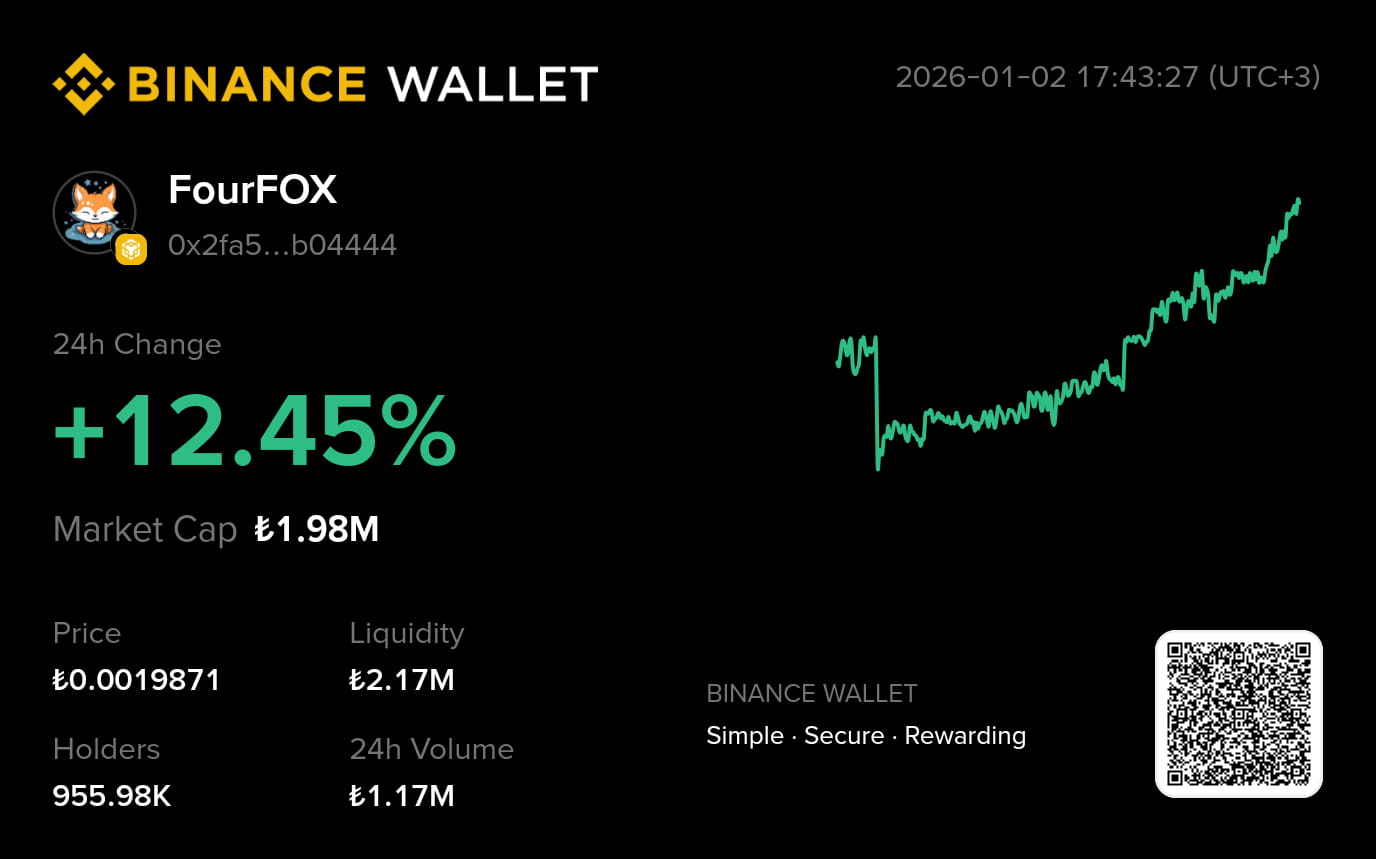Click the ₺0.0019871 price value
This screenshot has width=1376, height=859.
(x=136, y=680)
